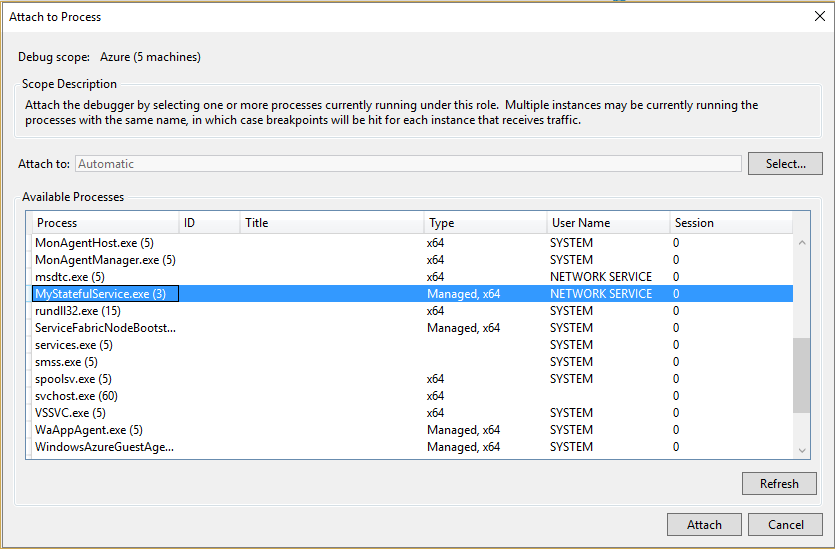Image resolution: width=835 pixels, height=549 pixels.
Task: Select WindowsAzureGuestAge... process row
Action: click(x=412, y=447)
